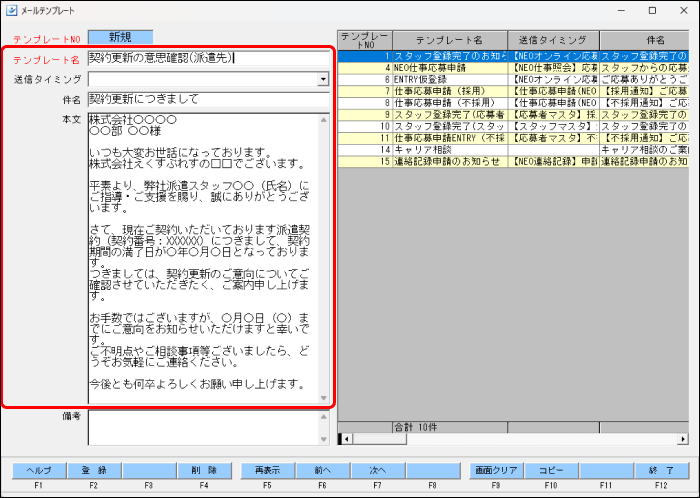
Task: Click the 登録 F2 button
Action: click(94, 470)
